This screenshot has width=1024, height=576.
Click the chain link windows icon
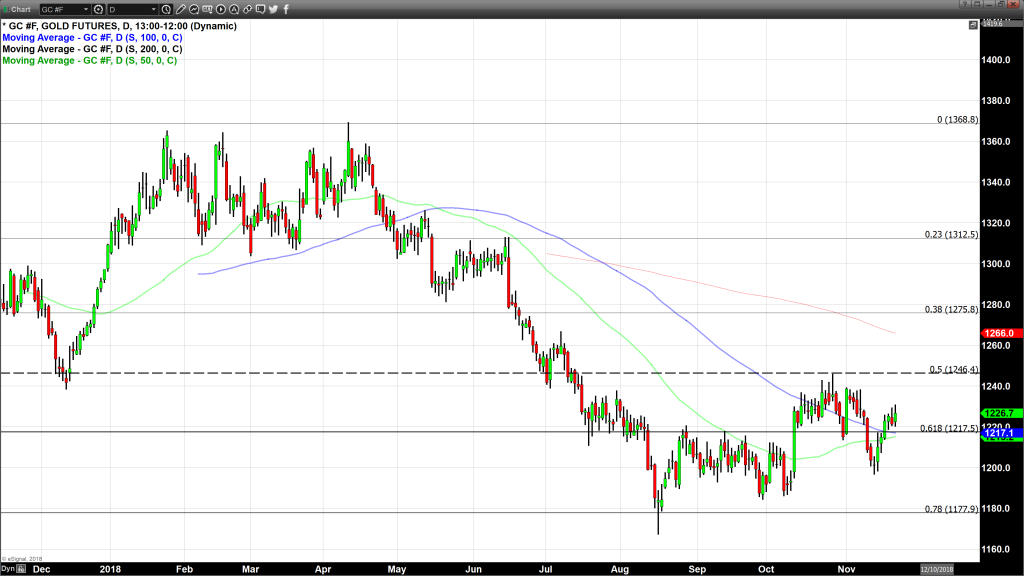[x=248, y=9]
